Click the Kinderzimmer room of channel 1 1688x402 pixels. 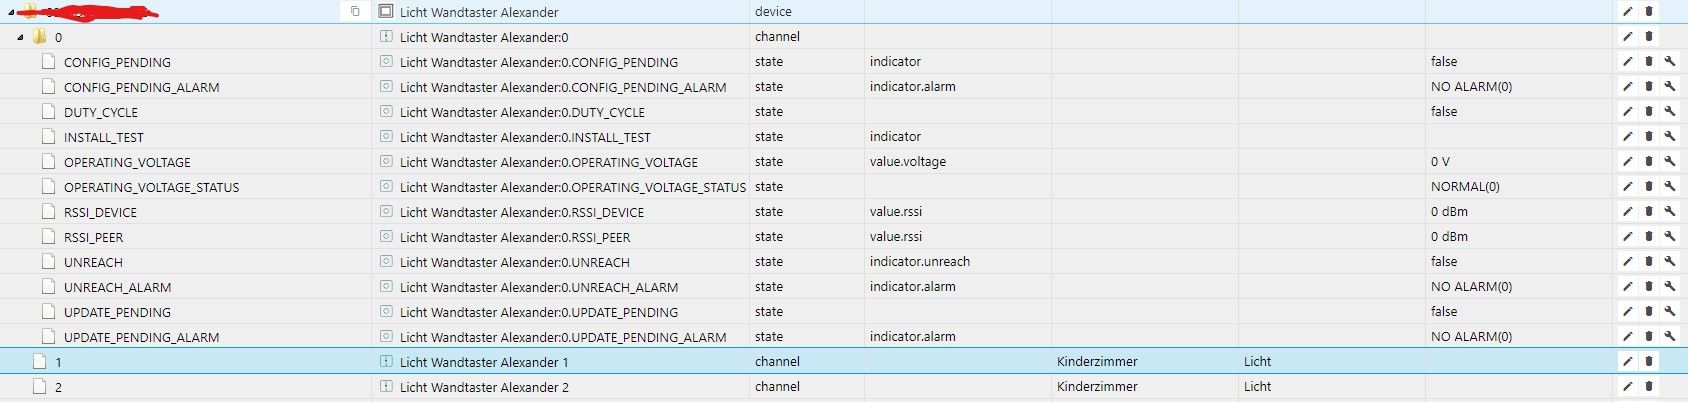click(1097, 362)
